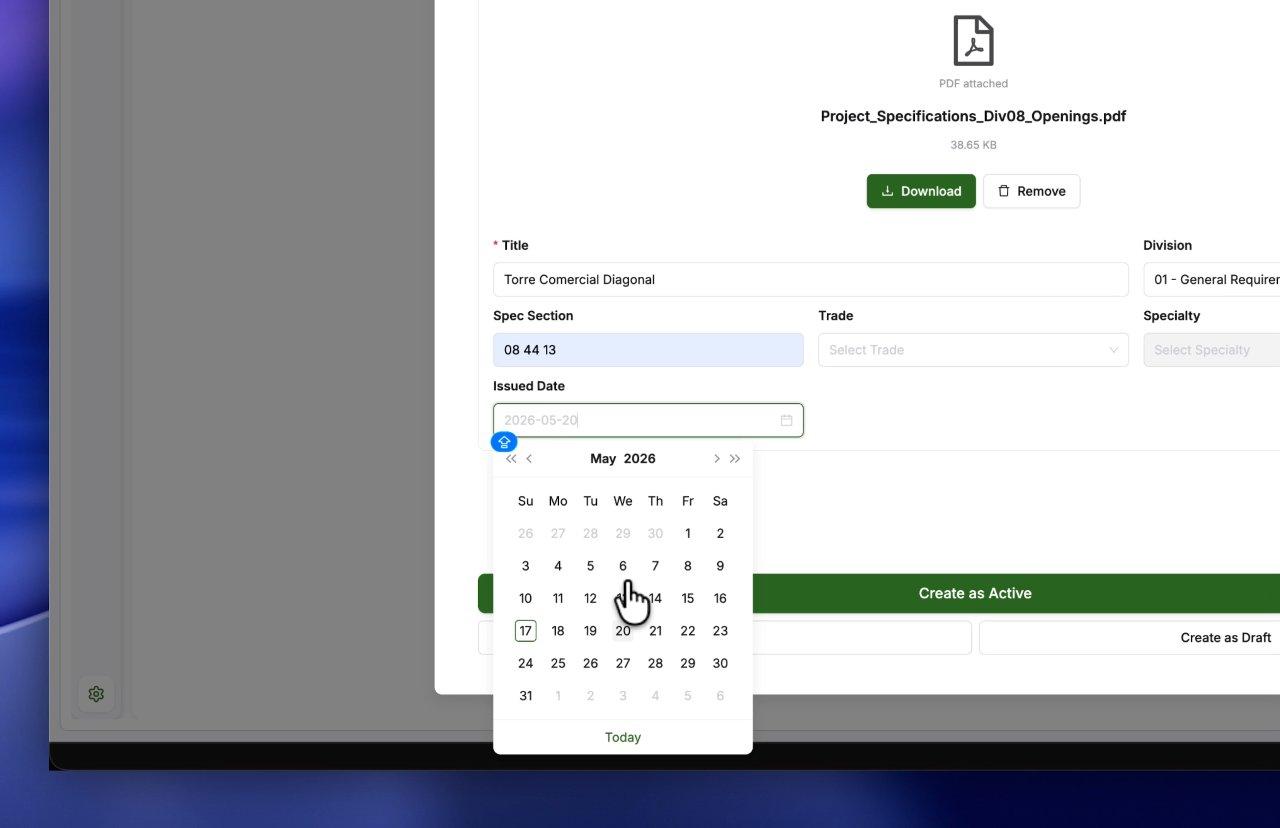The width and height of the screenshot is (1280, 828).
Task: Select May 16 in the calendar
Action: click(x=720, y=599)
